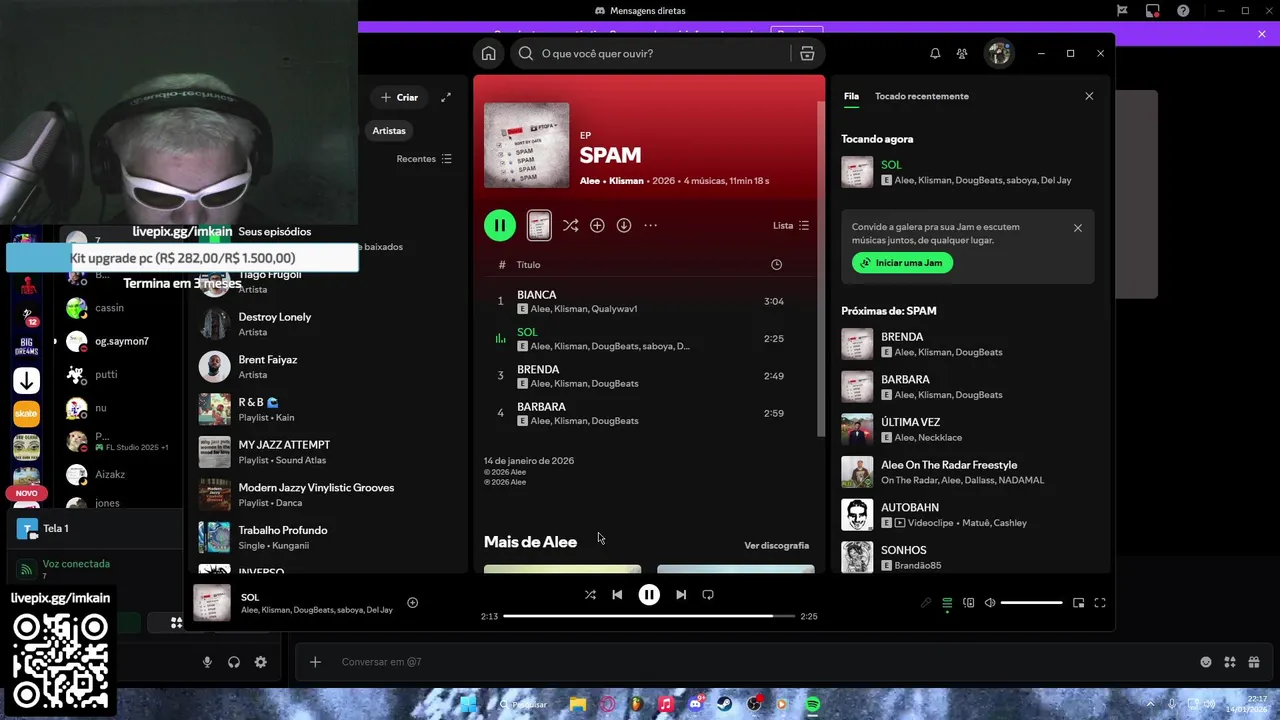
Task: Open Windows Start menu
Action: tap(468, 704)
